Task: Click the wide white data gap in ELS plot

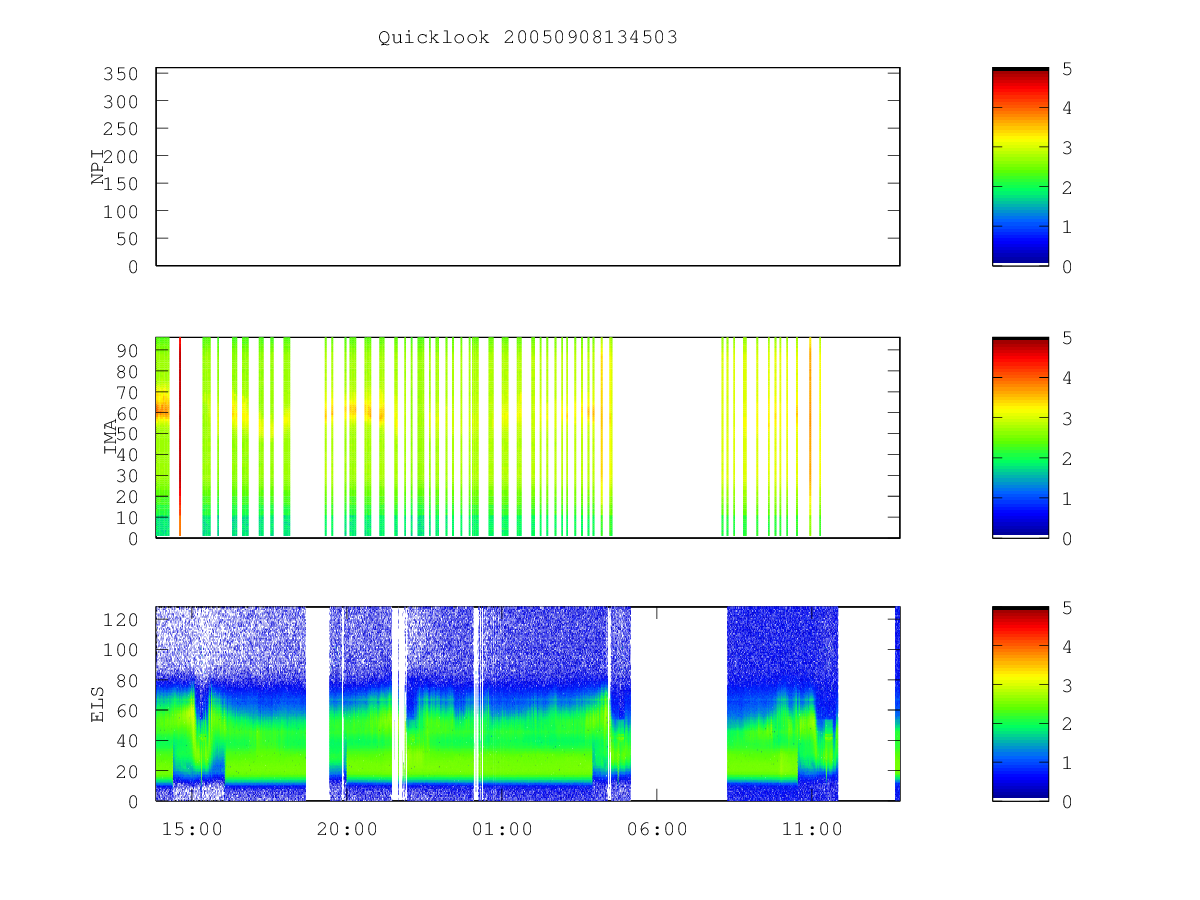Action: click(679, 704)
